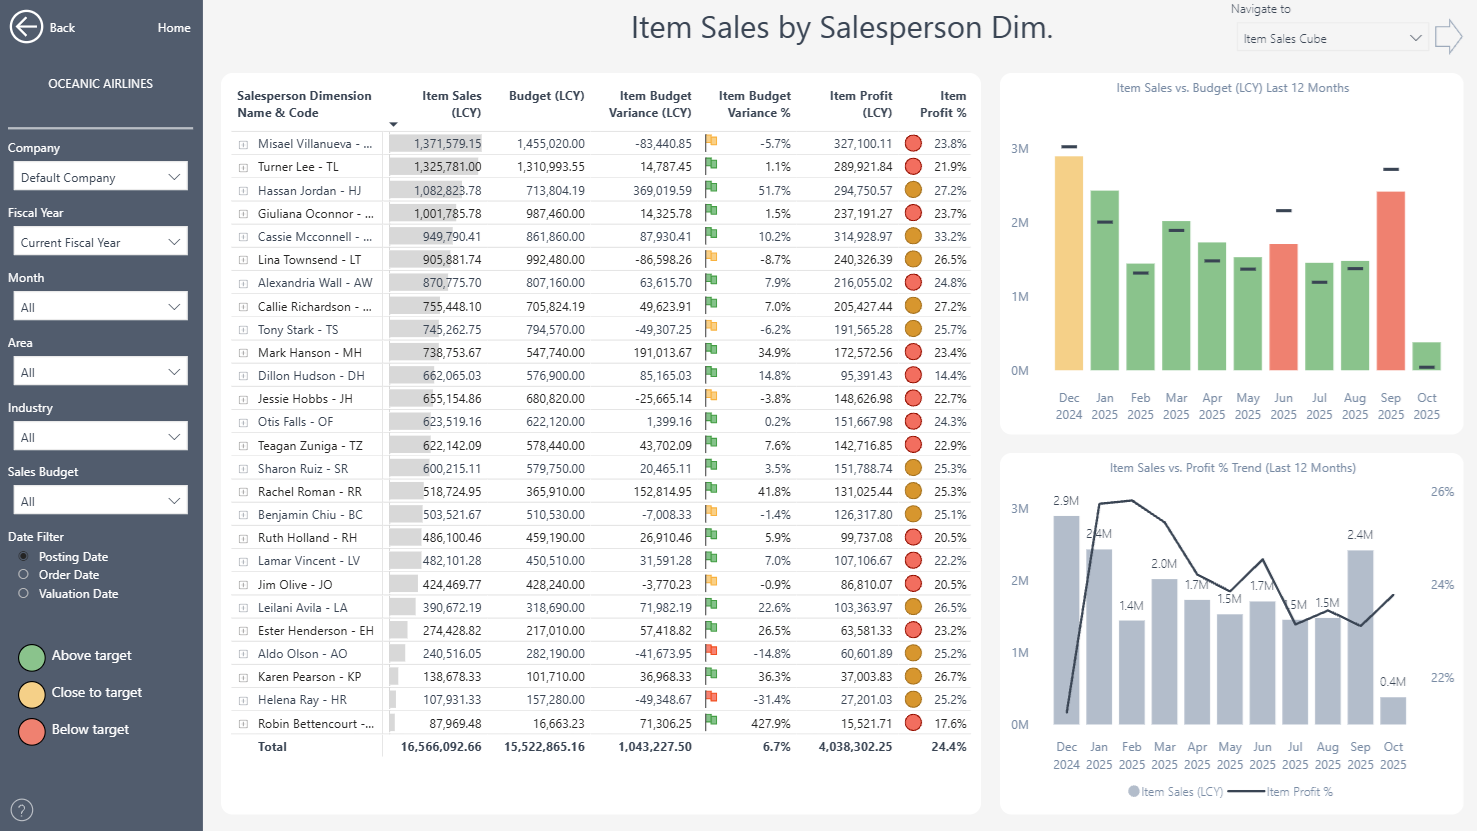Click the green Above target color swatch
The image size is (1477, 831).
tap(32, 657)
